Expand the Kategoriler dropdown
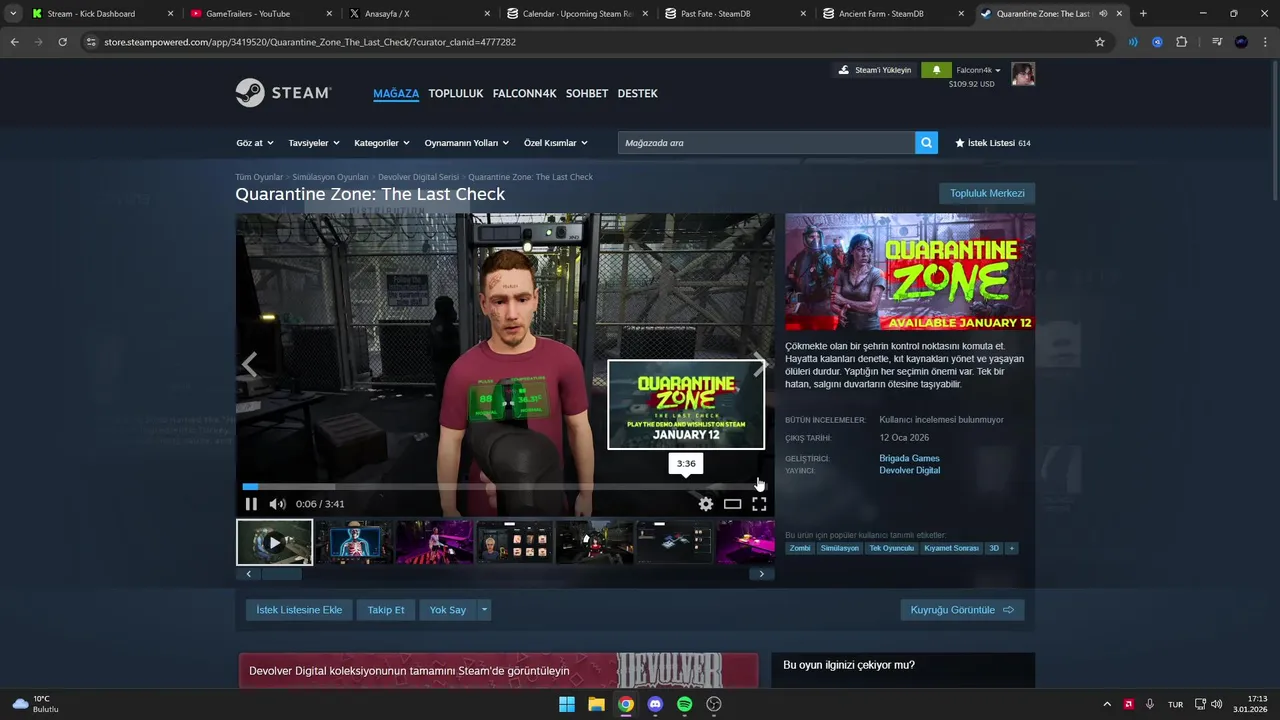 click(382, 143)
